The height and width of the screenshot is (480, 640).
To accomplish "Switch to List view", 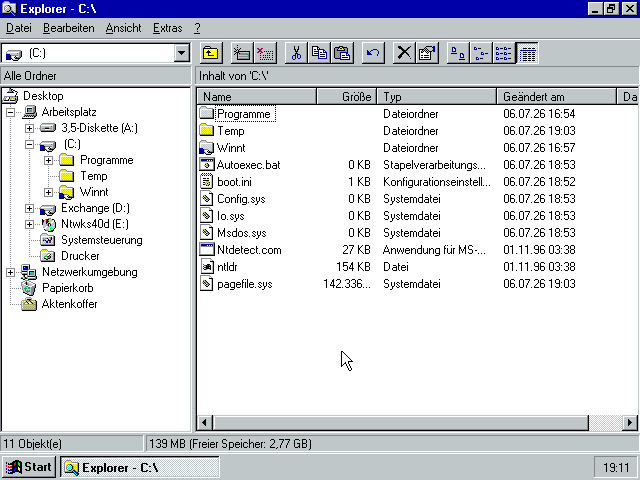I will click(504, 53).
